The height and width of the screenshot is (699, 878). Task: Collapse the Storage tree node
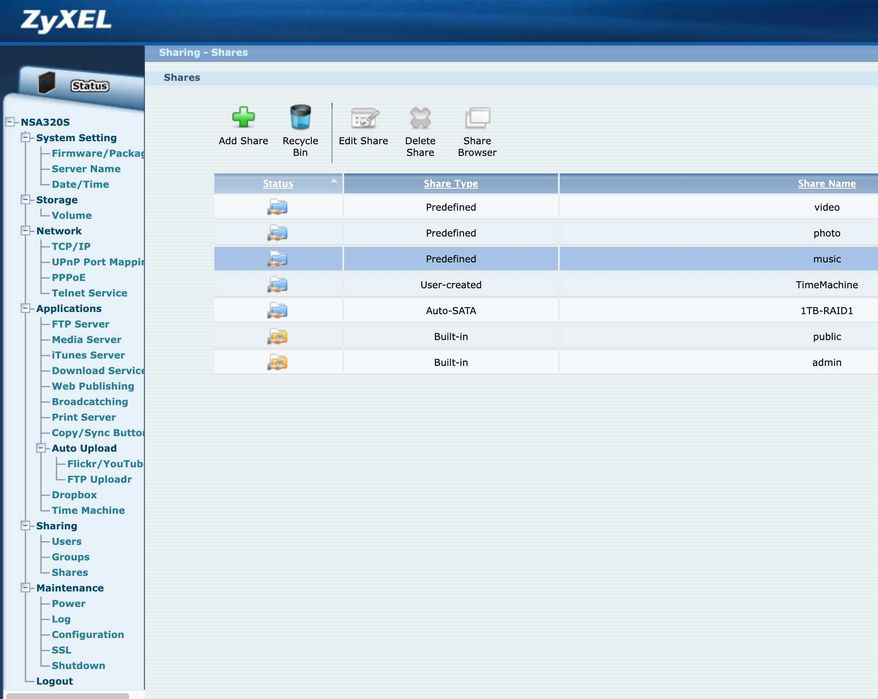tap(25, 199)
